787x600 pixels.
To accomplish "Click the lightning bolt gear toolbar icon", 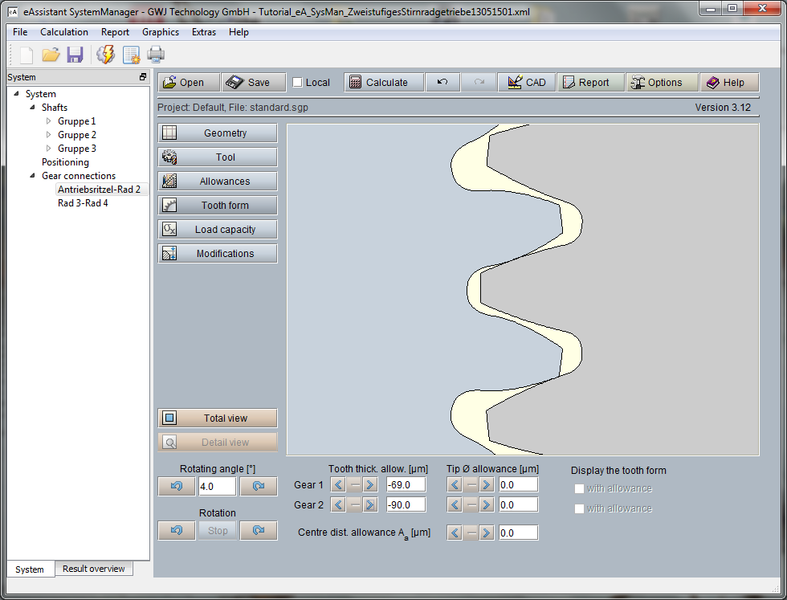I will tap(104, 55).
